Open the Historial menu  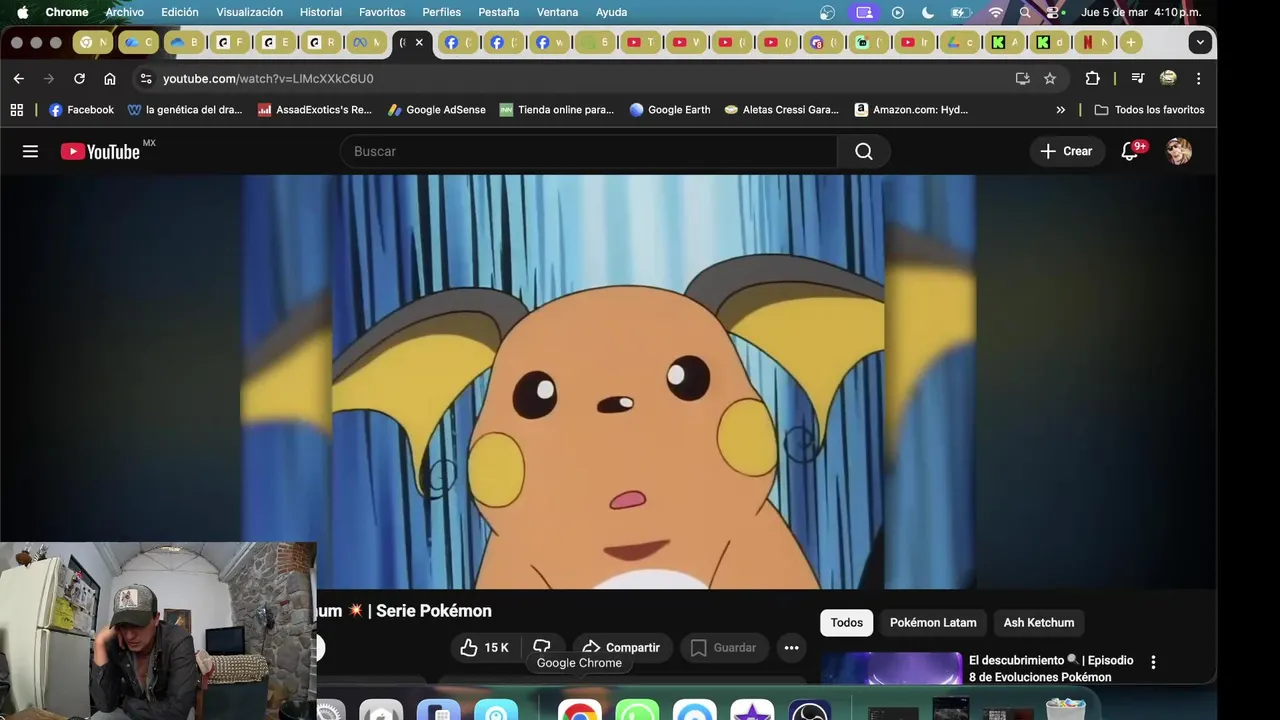[x=321, y=12]
